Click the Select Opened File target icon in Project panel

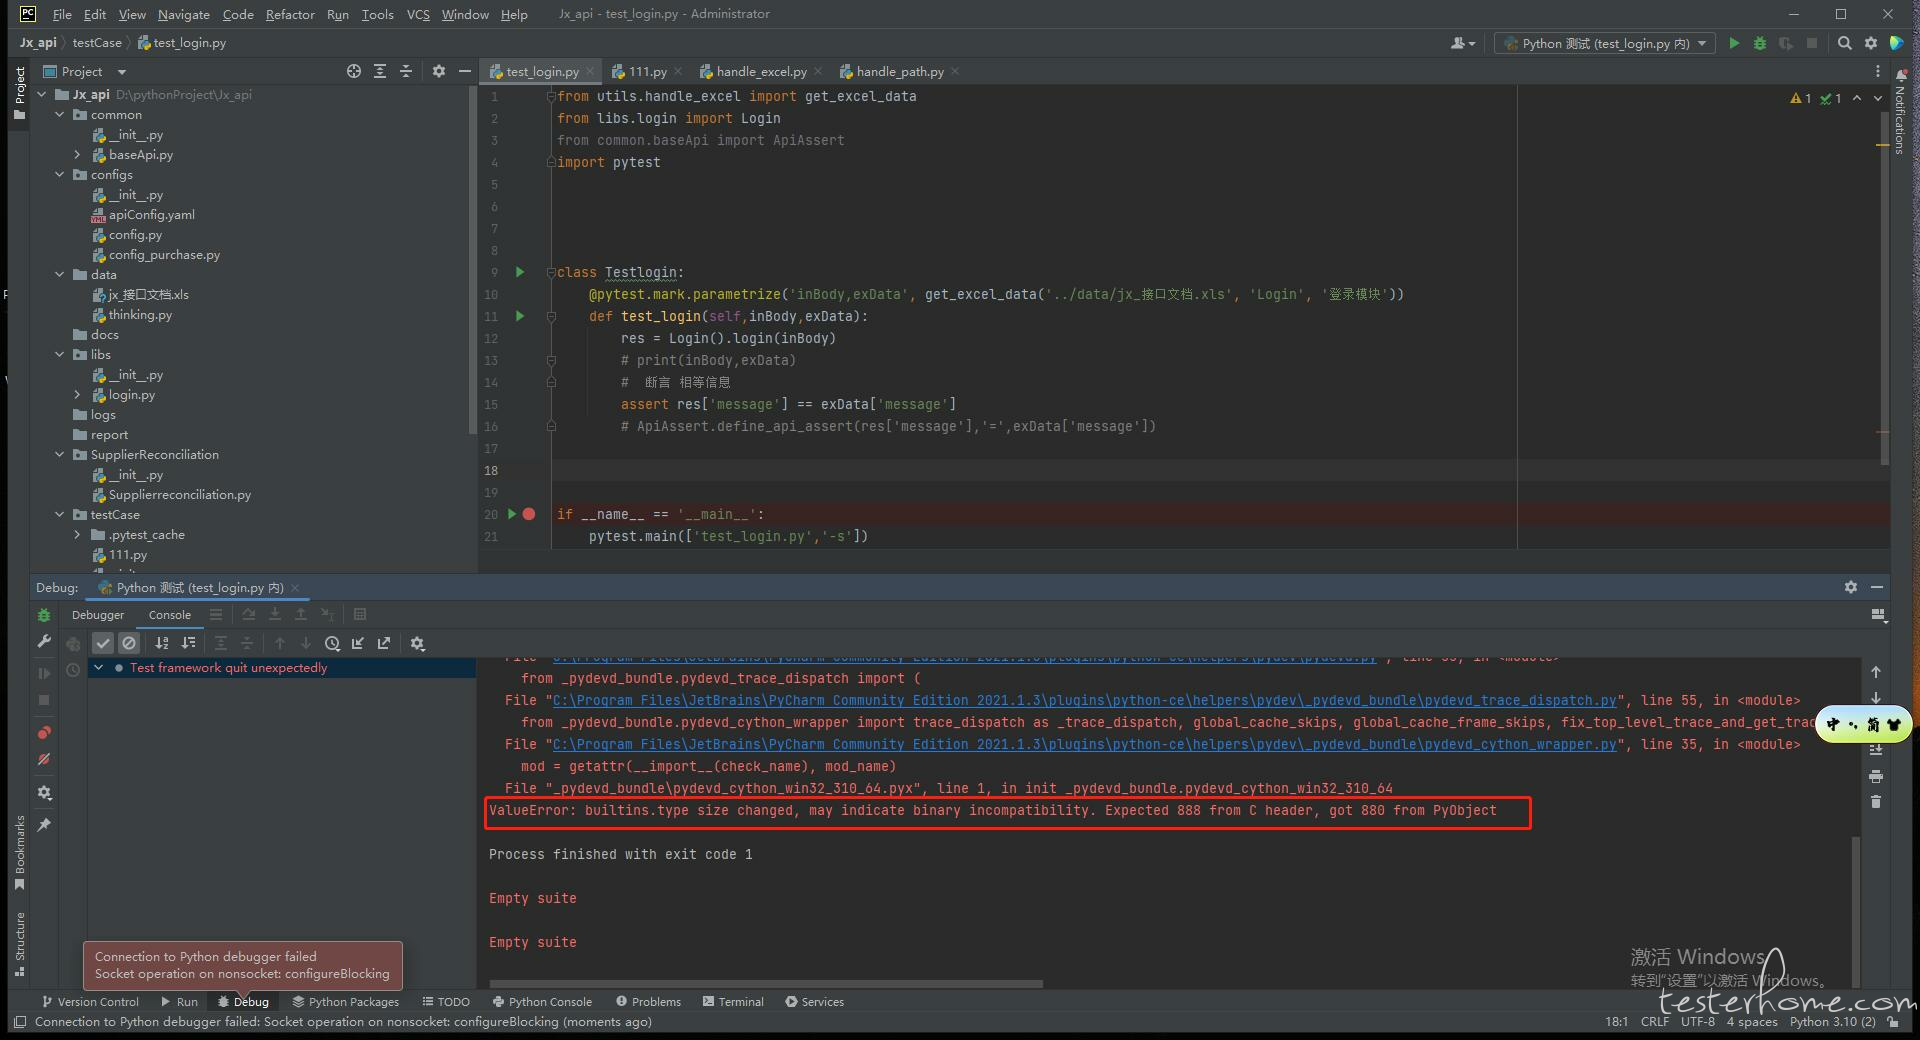coord(353,71)
